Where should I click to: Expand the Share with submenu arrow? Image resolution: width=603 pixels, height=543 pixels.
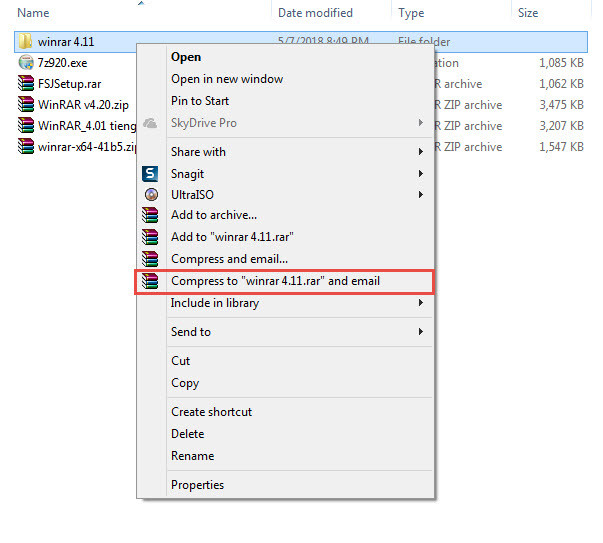coord(421,152)
